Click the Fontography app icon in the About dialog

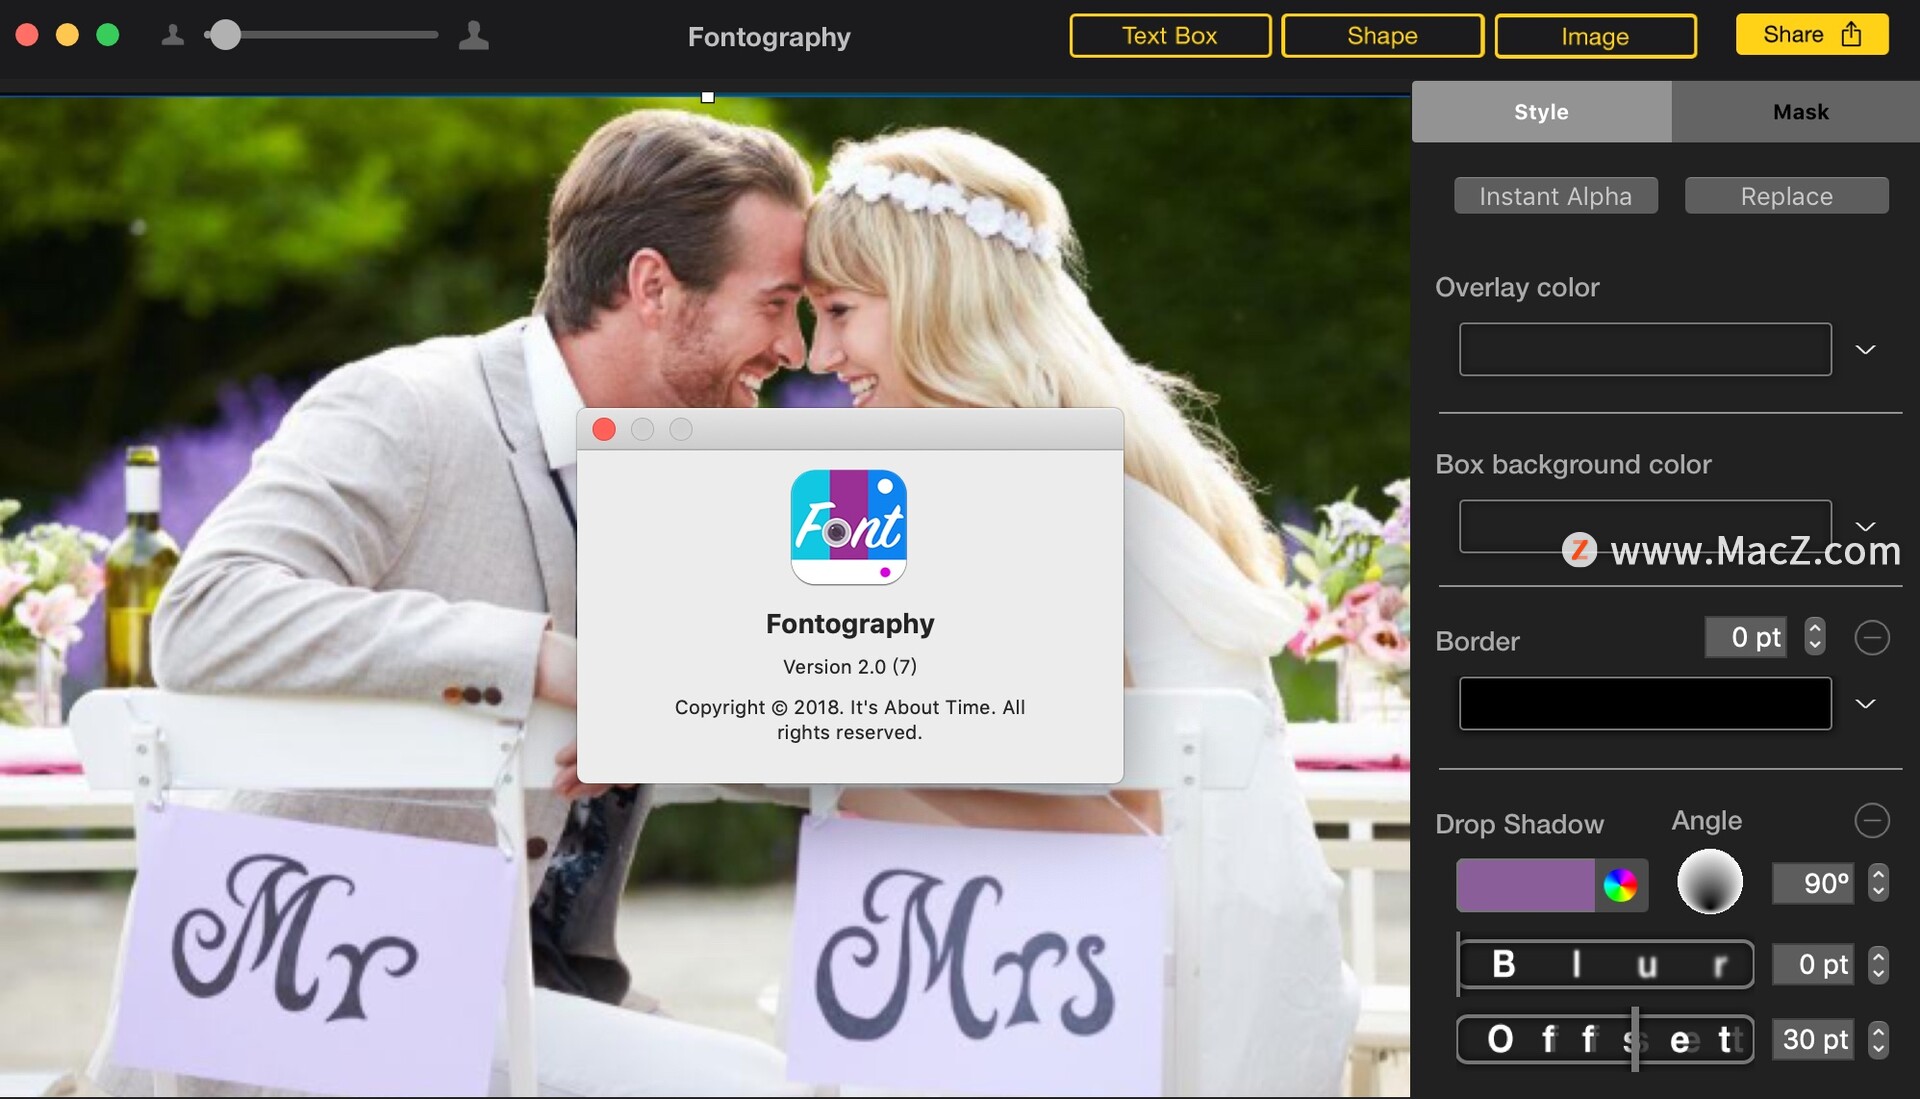click(849, 527)
